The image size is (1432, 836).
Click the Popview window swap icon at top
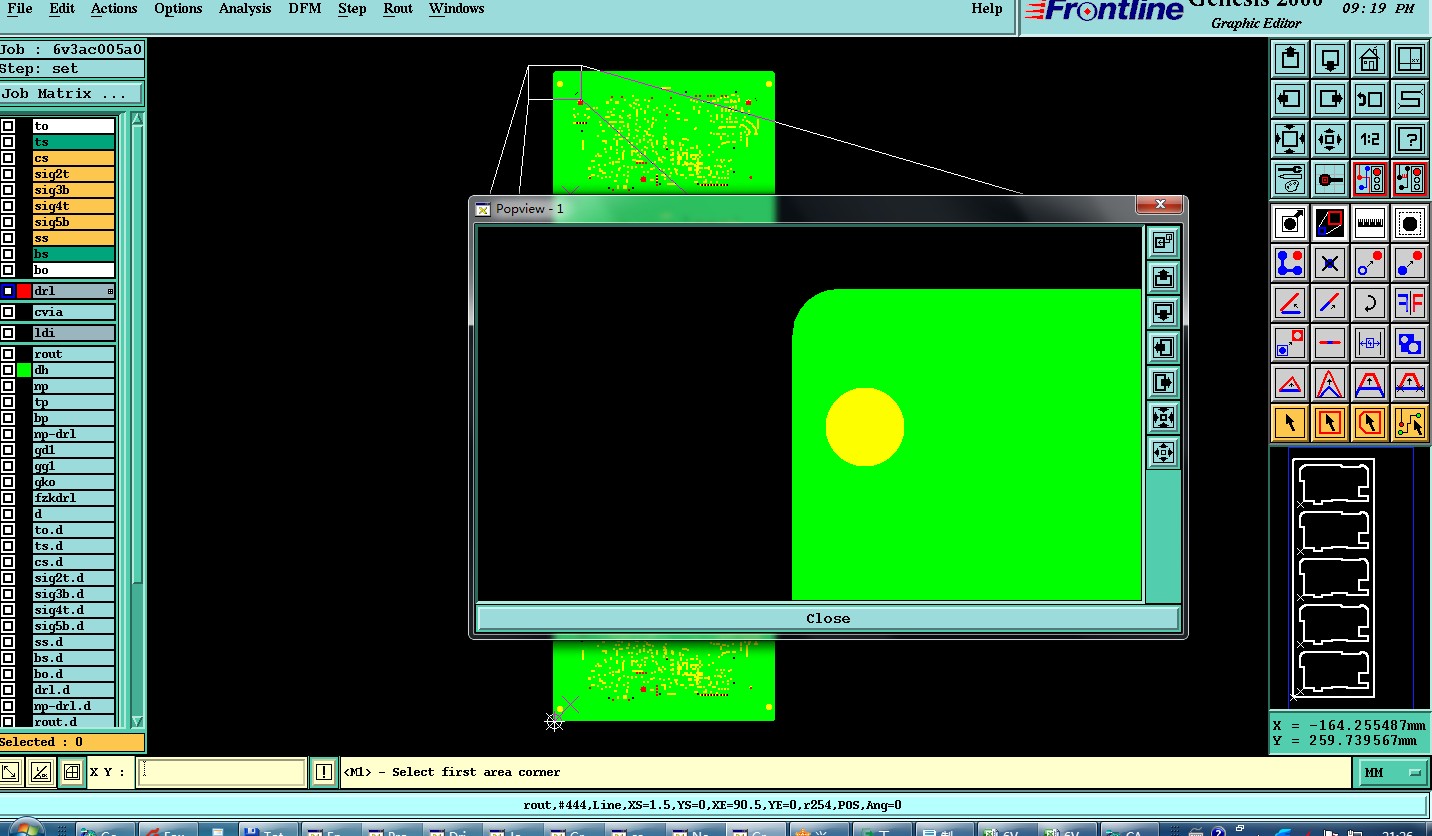click(x=1163, y=242)
